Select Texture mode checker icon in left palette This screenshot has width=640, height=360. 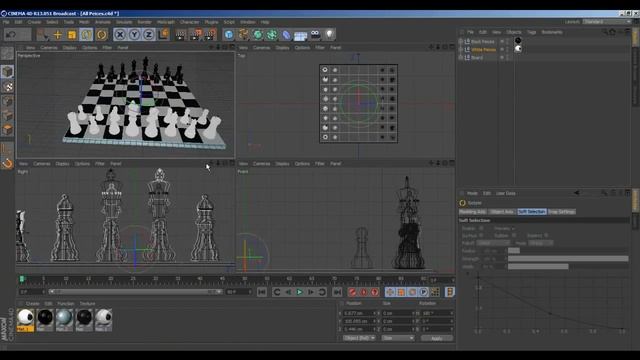pyautogui.click(x=7, y=87)
